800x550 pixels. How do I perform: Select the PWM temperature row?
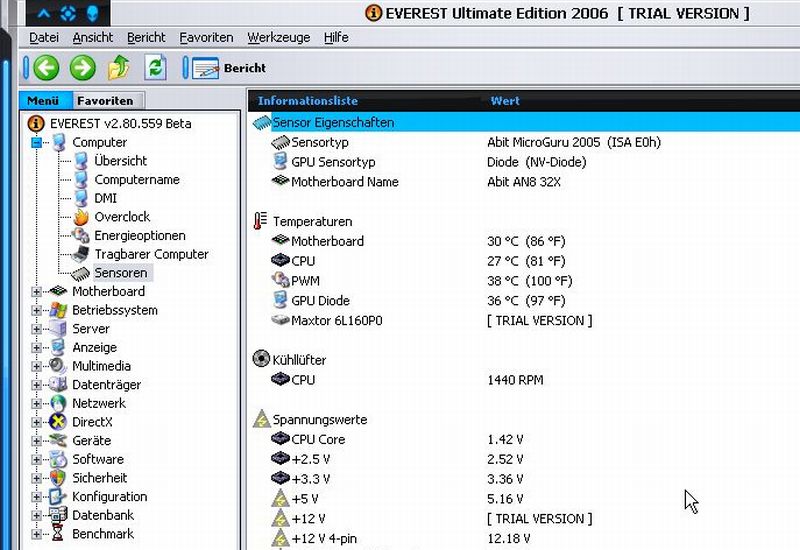[524, 281]
